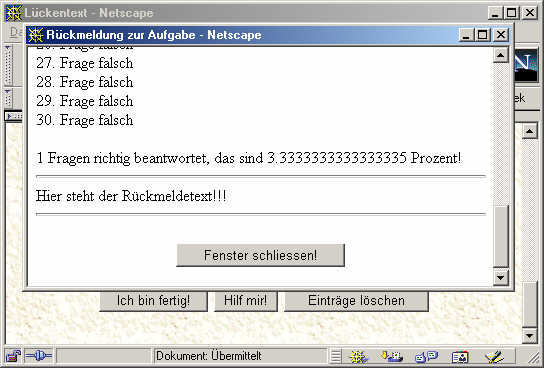Image resolution: width=544 pixels, height=368 pixels.
Task: Click Netscape icon in Rückmeldung title bar
Action: click(35, 35)
